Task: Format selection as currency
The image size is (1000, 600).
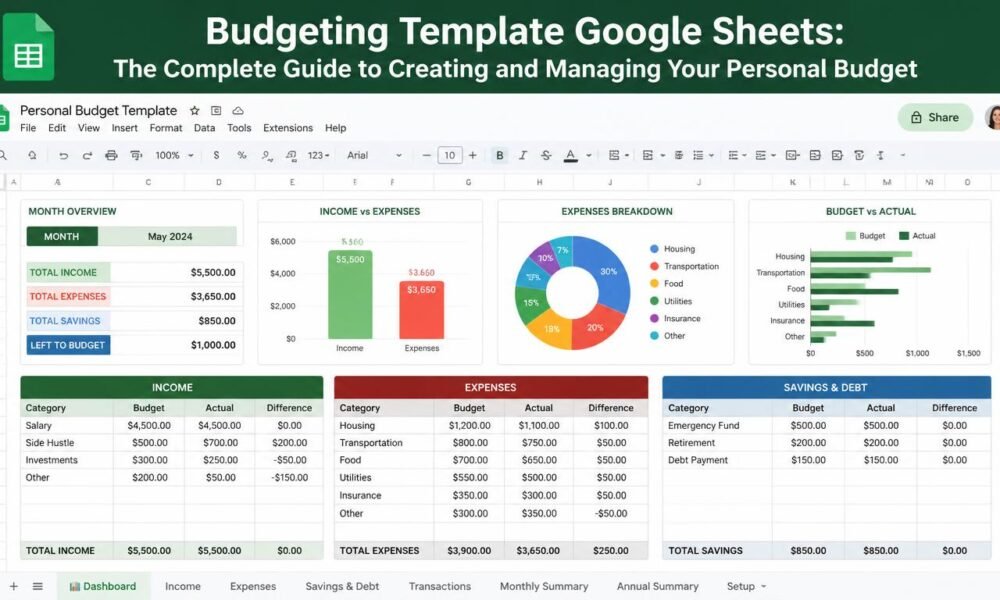Action: point(216,155)
